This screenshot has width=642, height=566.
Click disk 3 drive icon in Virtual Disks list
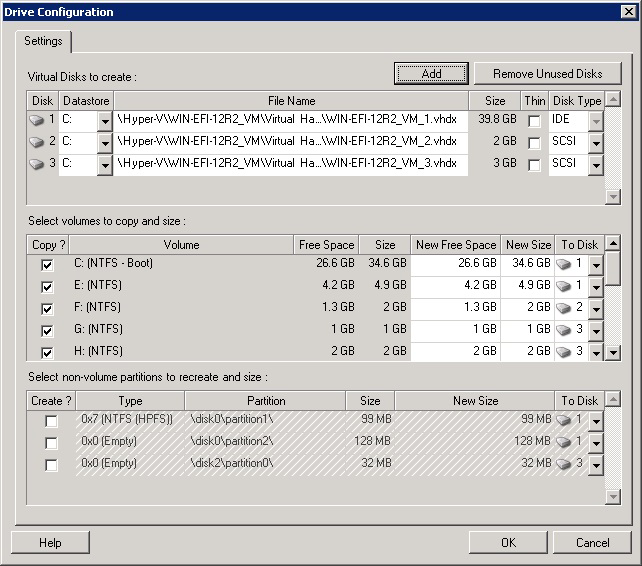[38, 164]
